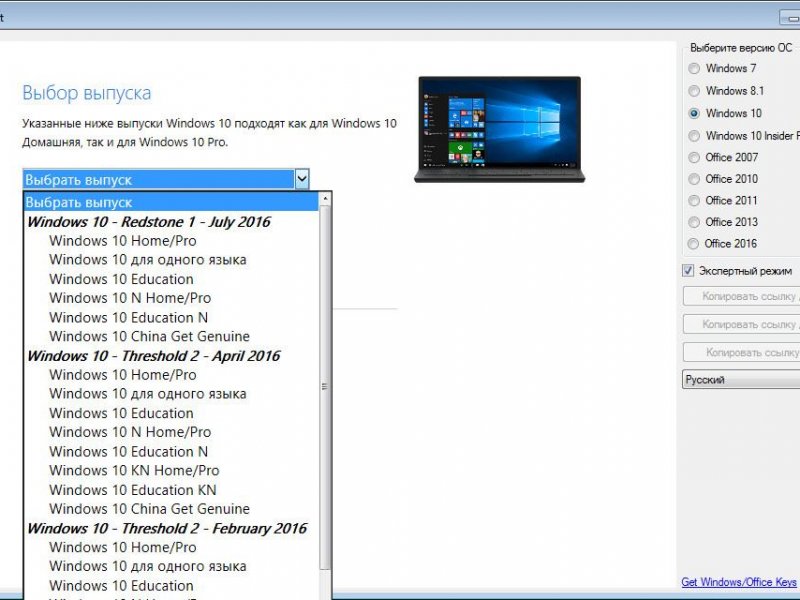Choose Windows 10 Education KN edition
Image resolution: width=800 pixels, height=600 pixels.
click(171, 490)
